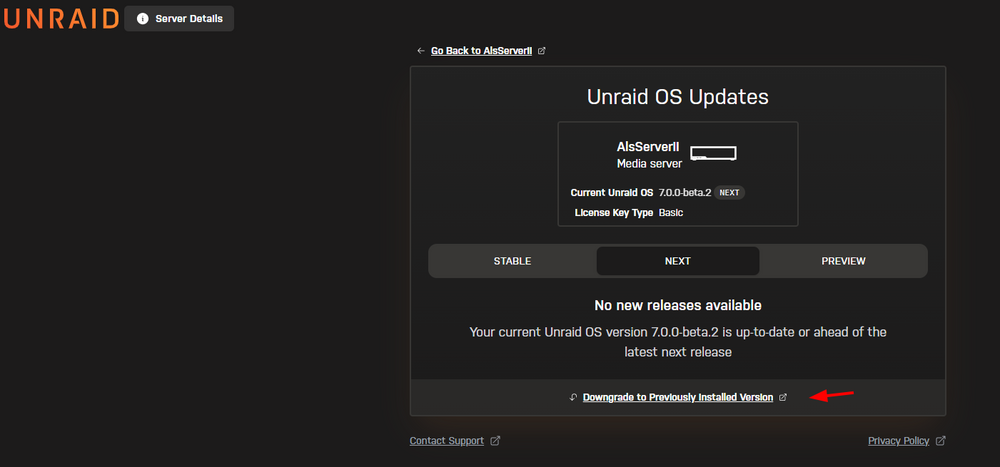The height and width of the screenshot is (467, 1000).
Task: Click the Unraid OS Updates heading
Action: coord(677,97)
